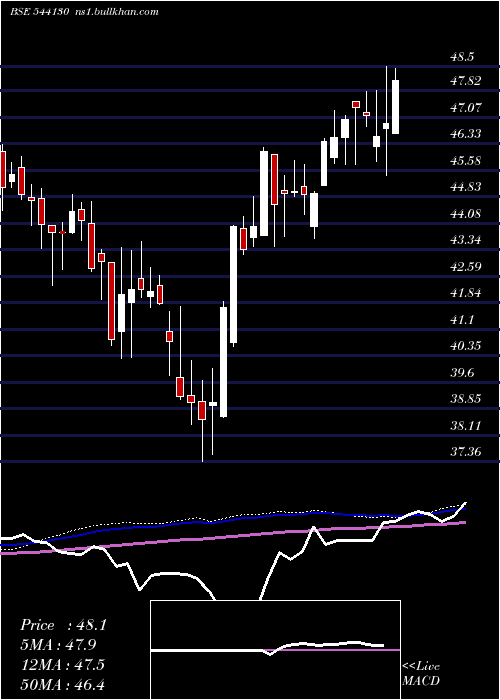The height and width of the screenshot is (700, 500).
Task: Click the 41.1 price axis label
Action: (x=462, y=320)
